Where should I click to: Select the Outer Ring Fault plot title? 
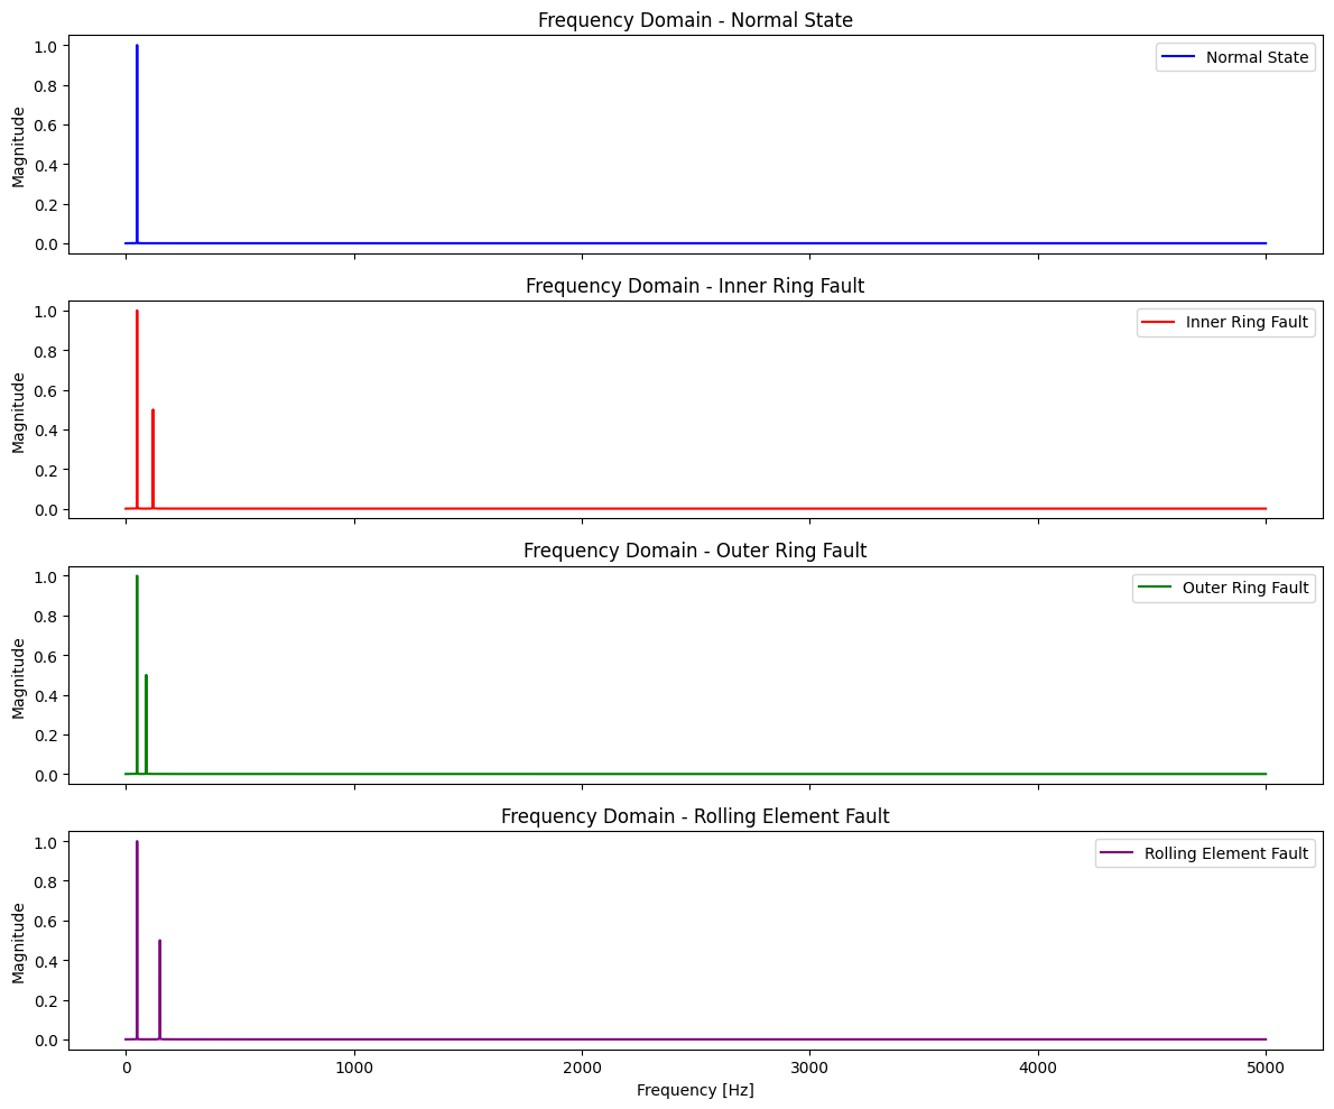click(695, 551)
